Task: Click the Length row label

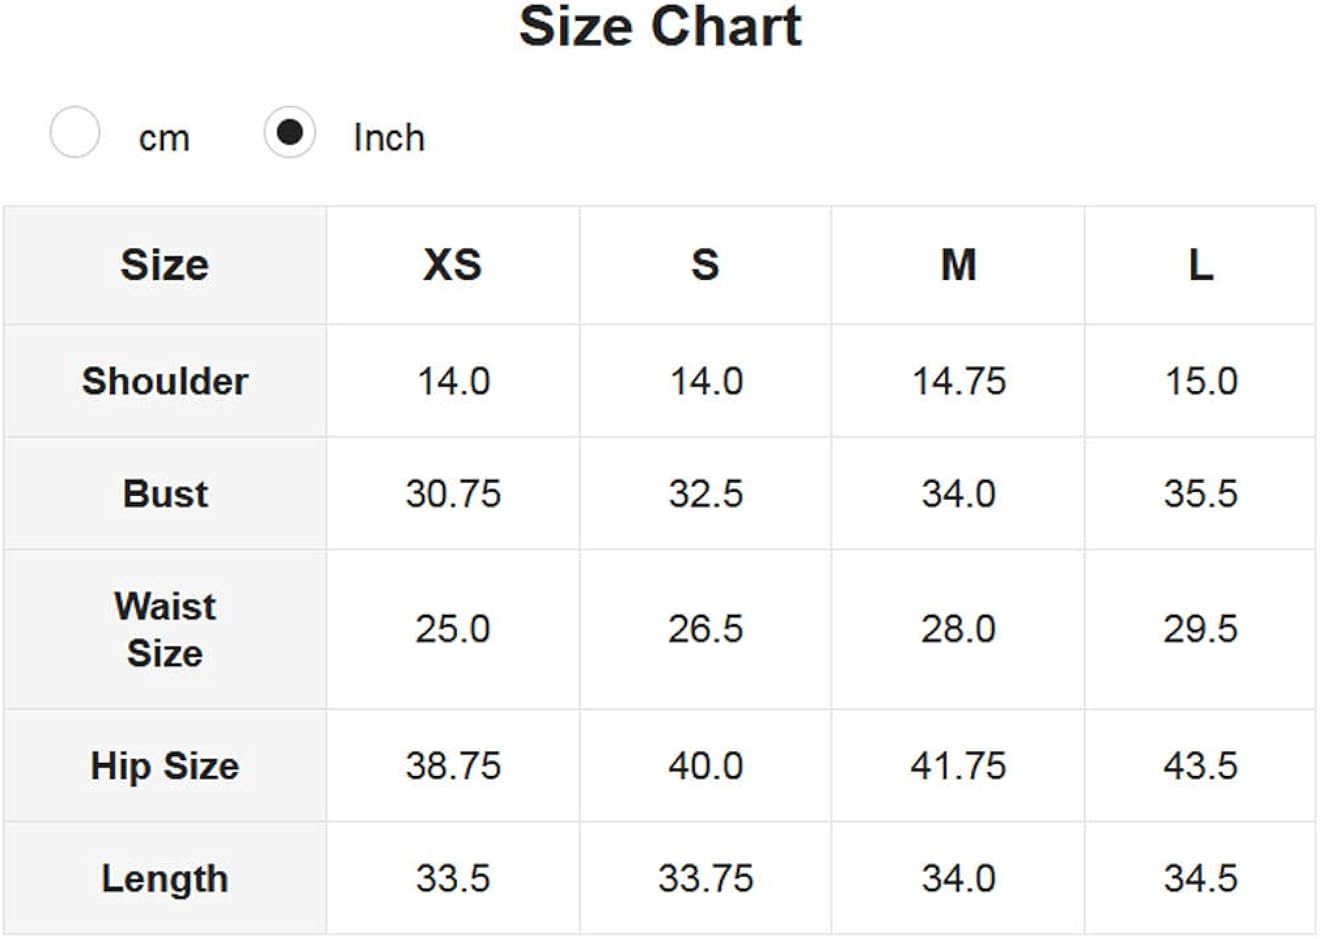Action: click(165, 879)
